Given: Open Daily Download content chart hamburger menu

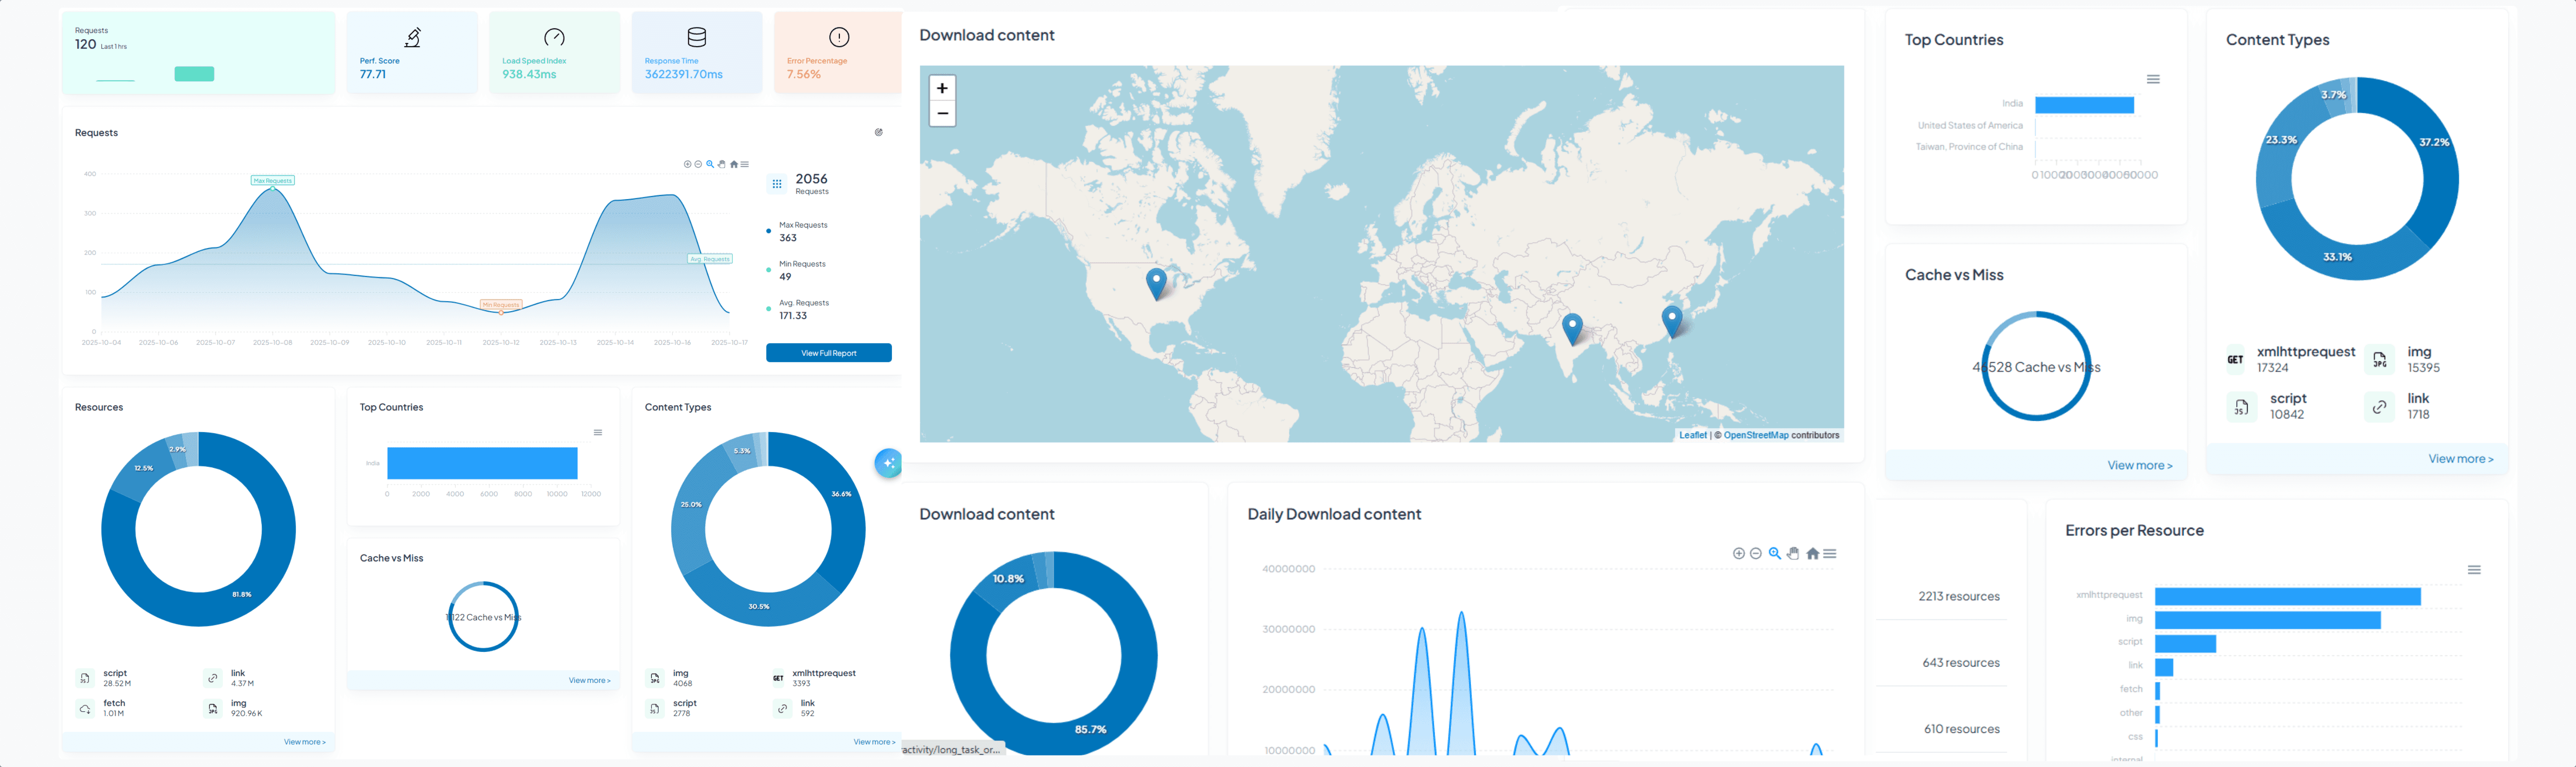Looking at the screenshot, I should pyautogui.click(x=1830, y=554).
